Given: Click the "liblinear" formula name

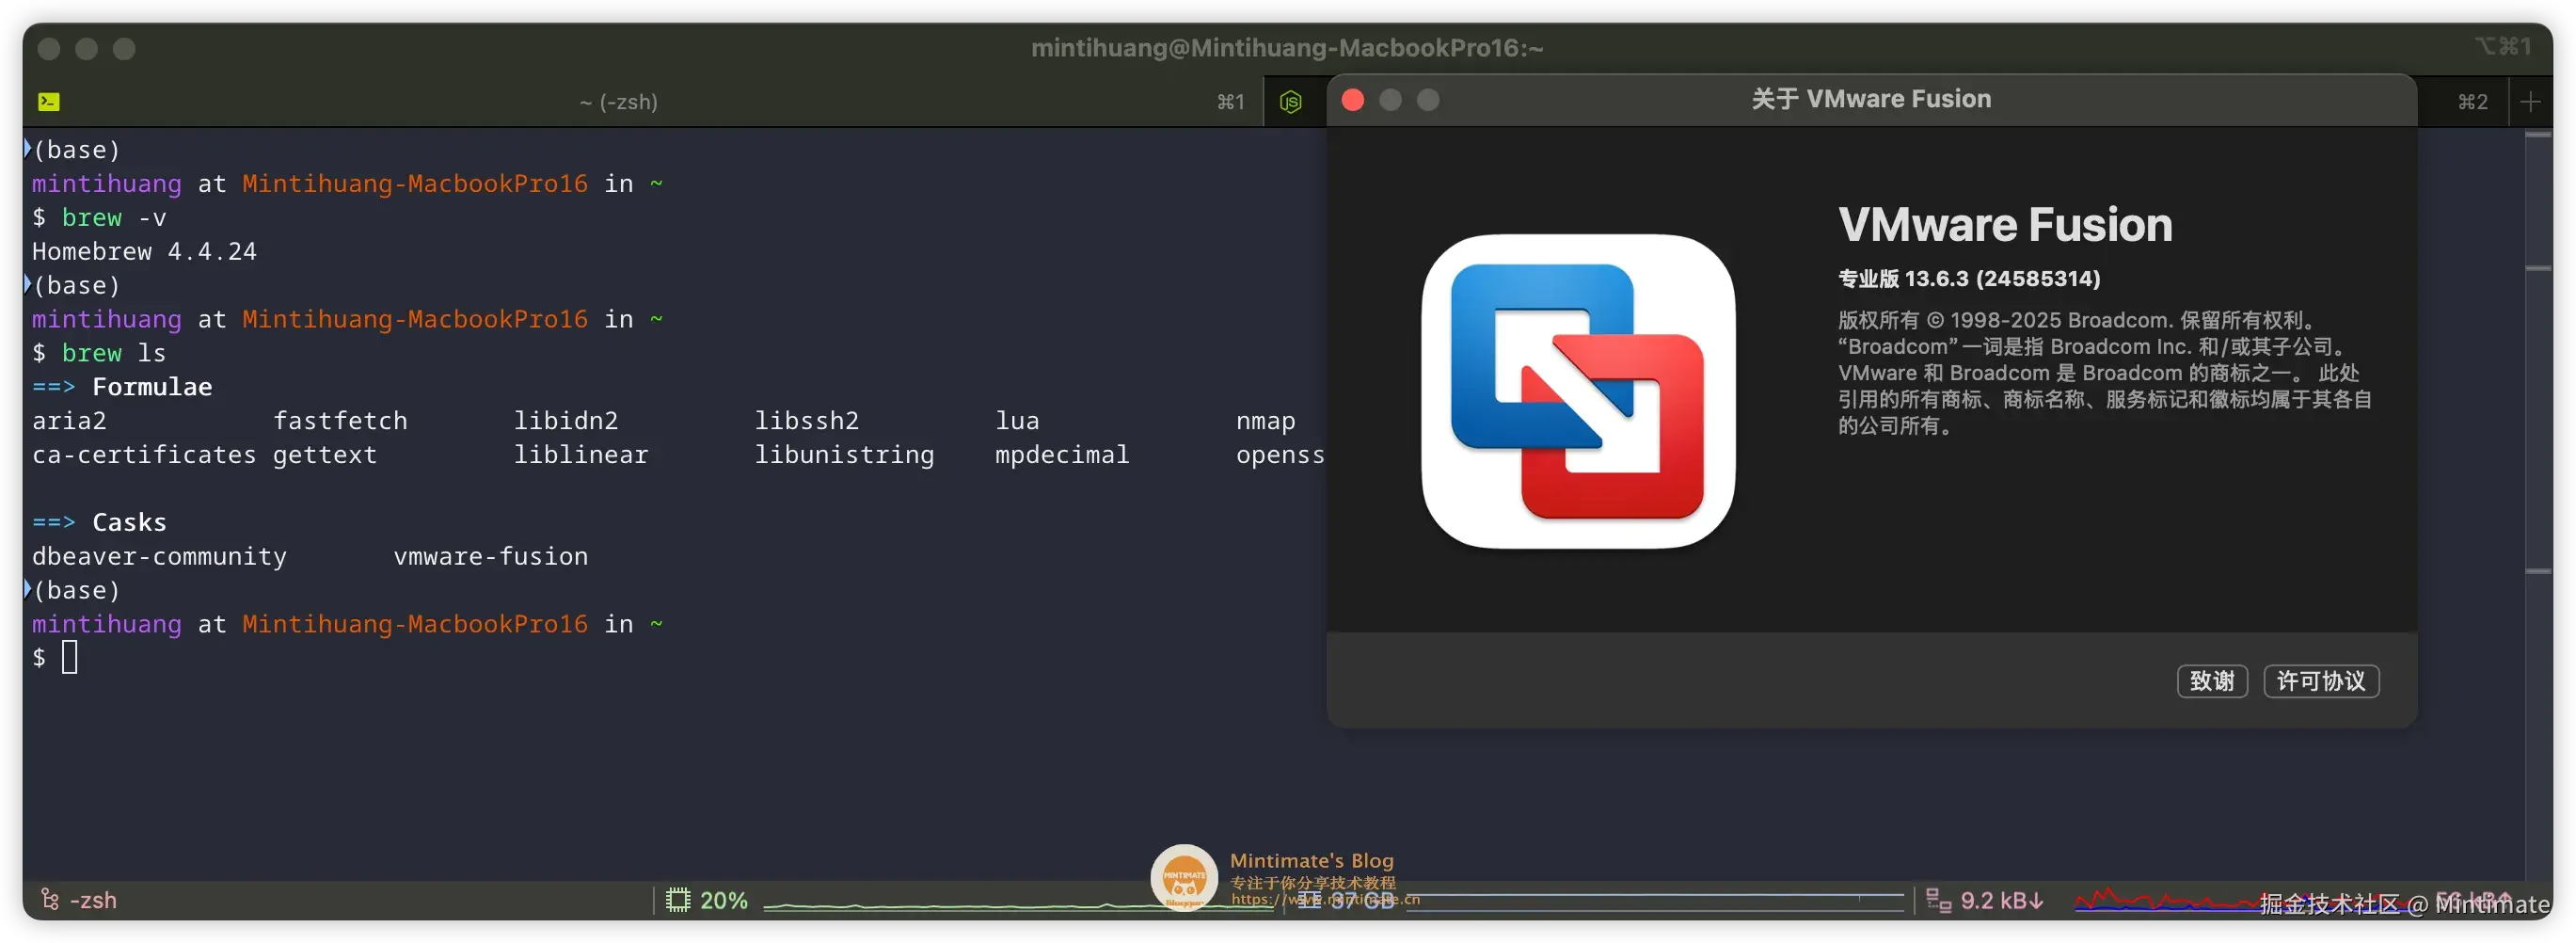Looking at the screenshot, I should coord(581,455).
